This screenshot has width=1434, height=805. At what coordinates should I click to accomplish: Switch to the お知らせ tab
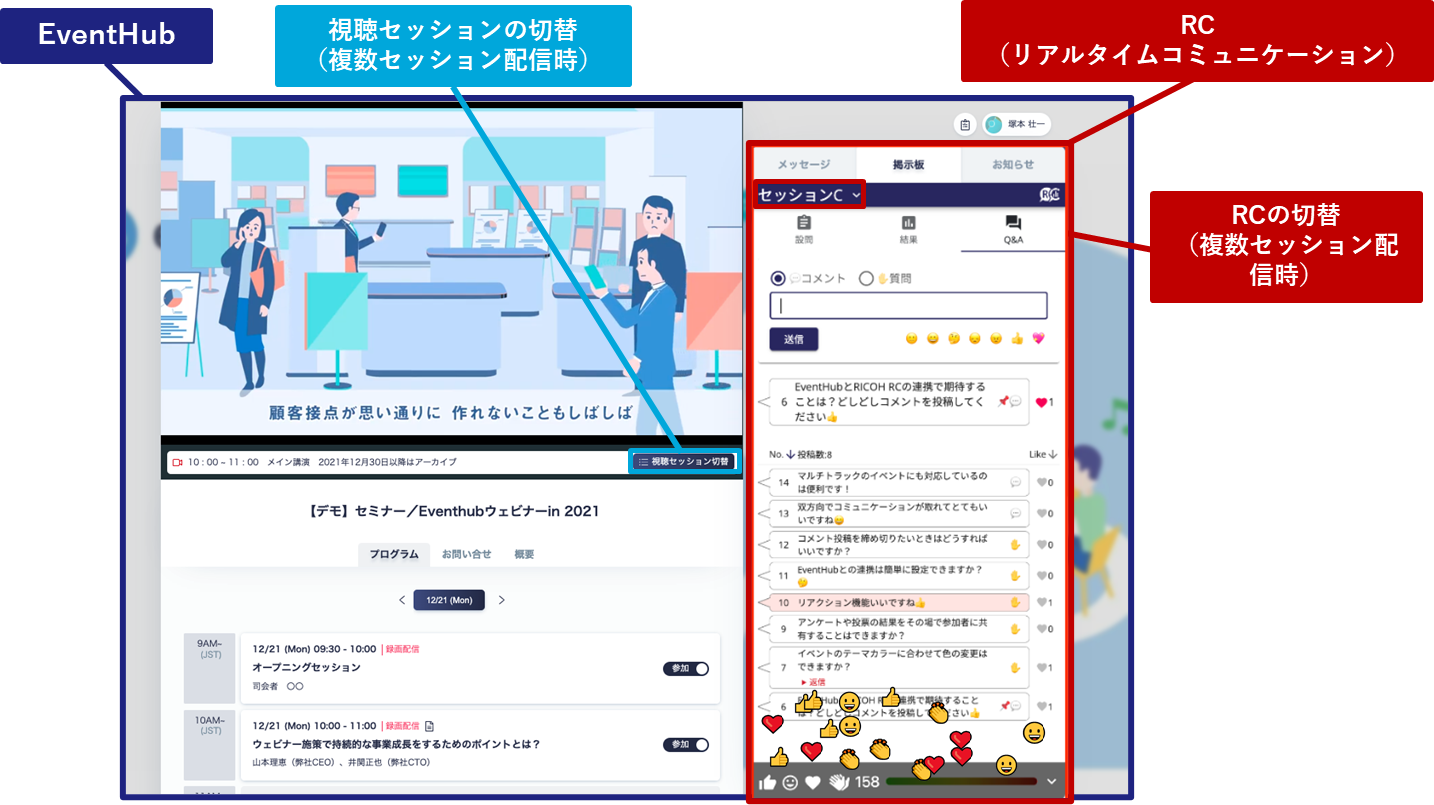click(1013, 165)
